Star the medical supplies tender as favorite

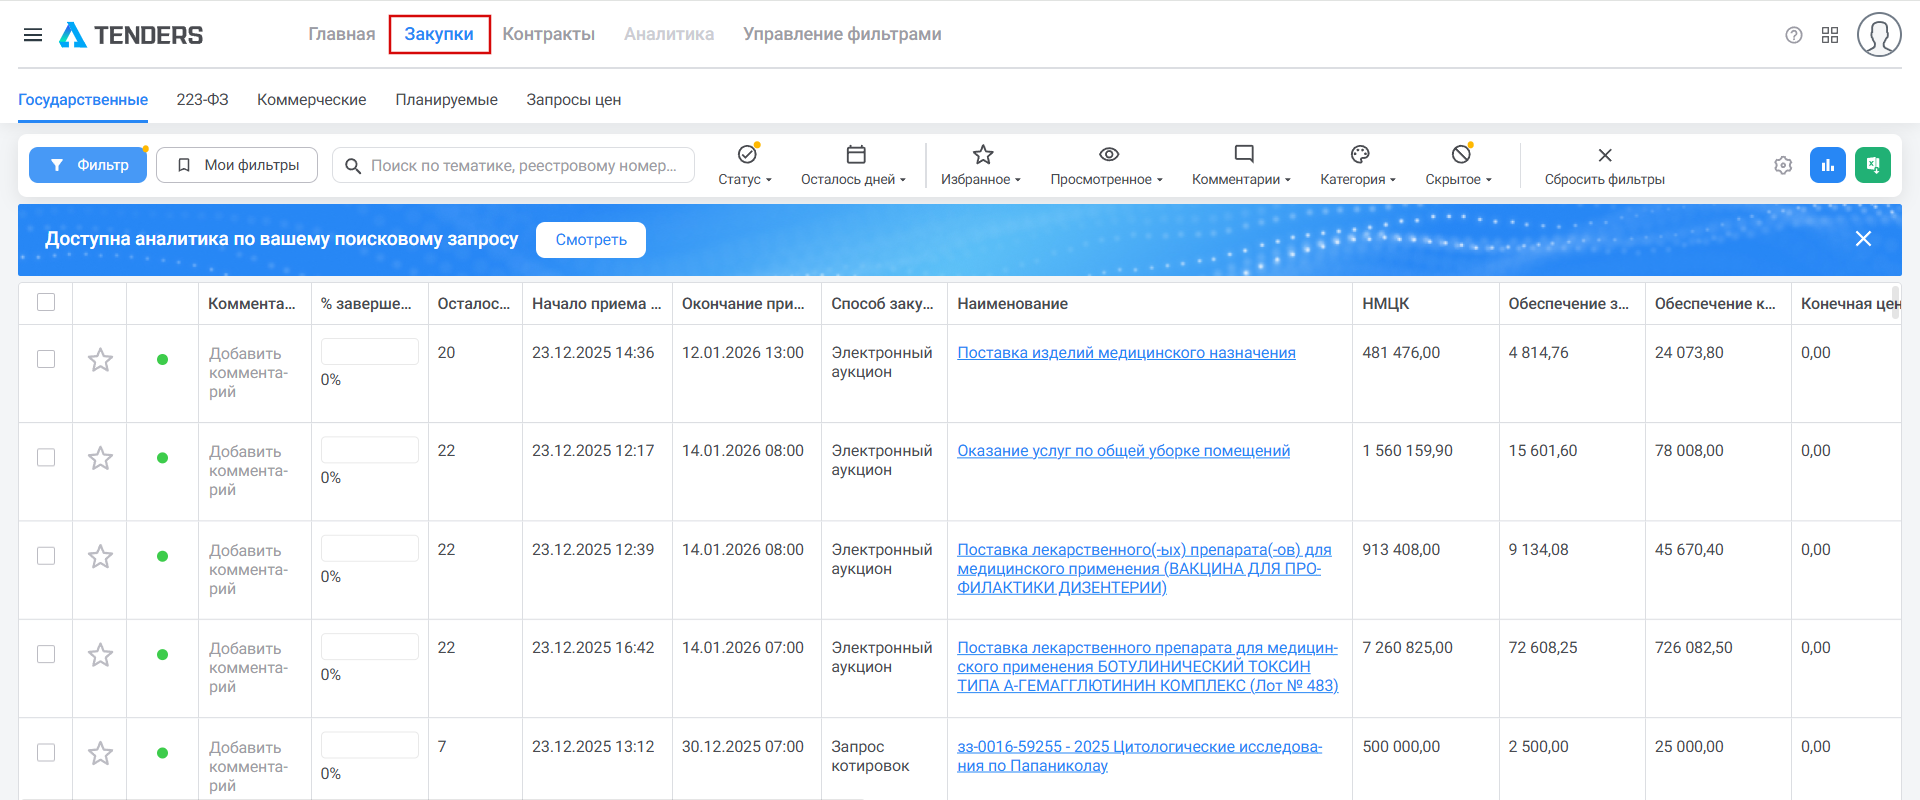tap(100, 360)
